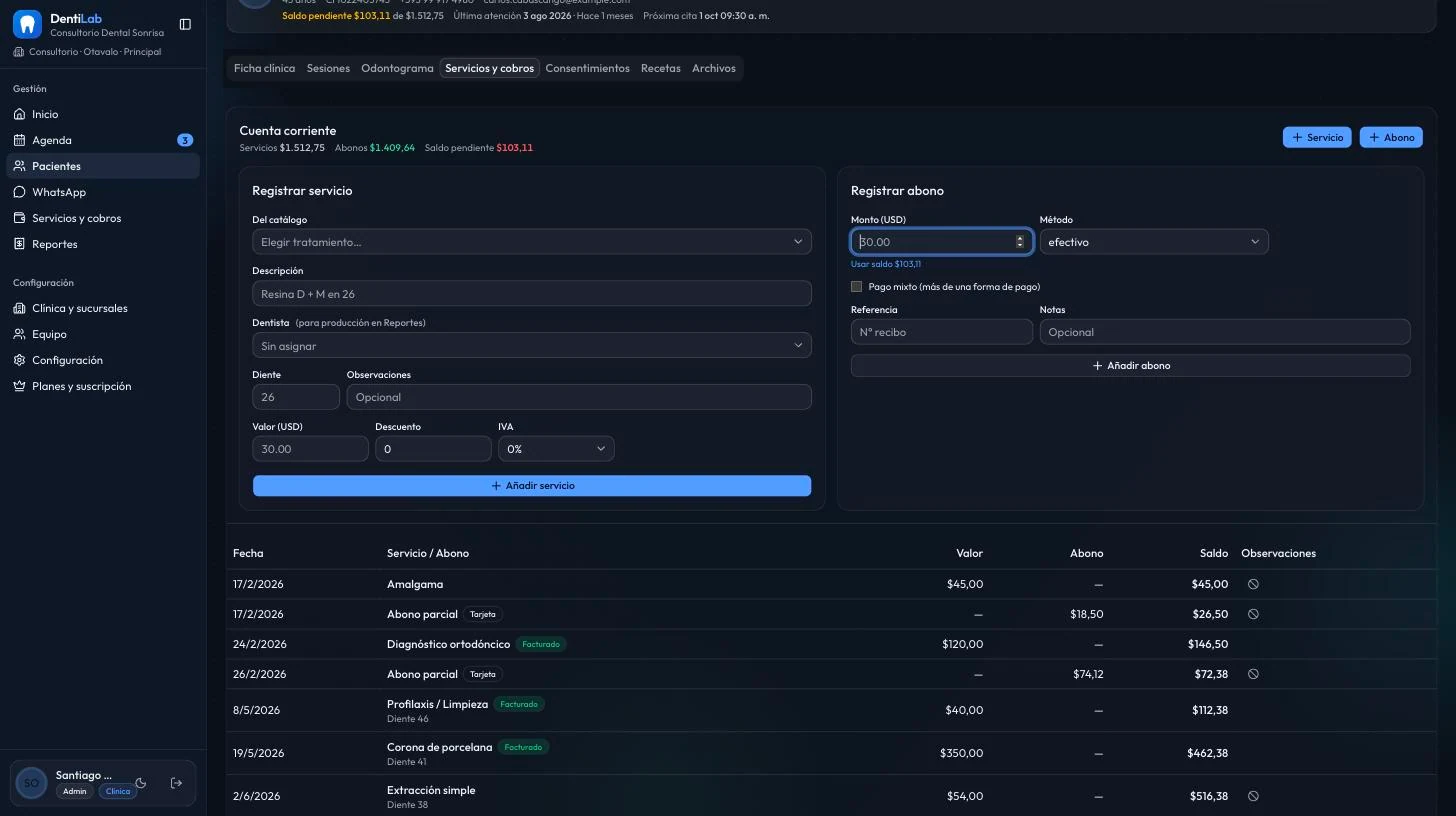Viewport: 1456px width, 816px height.
Task: Switch to the Ficha clínica tab
Action: pos(264,68)
